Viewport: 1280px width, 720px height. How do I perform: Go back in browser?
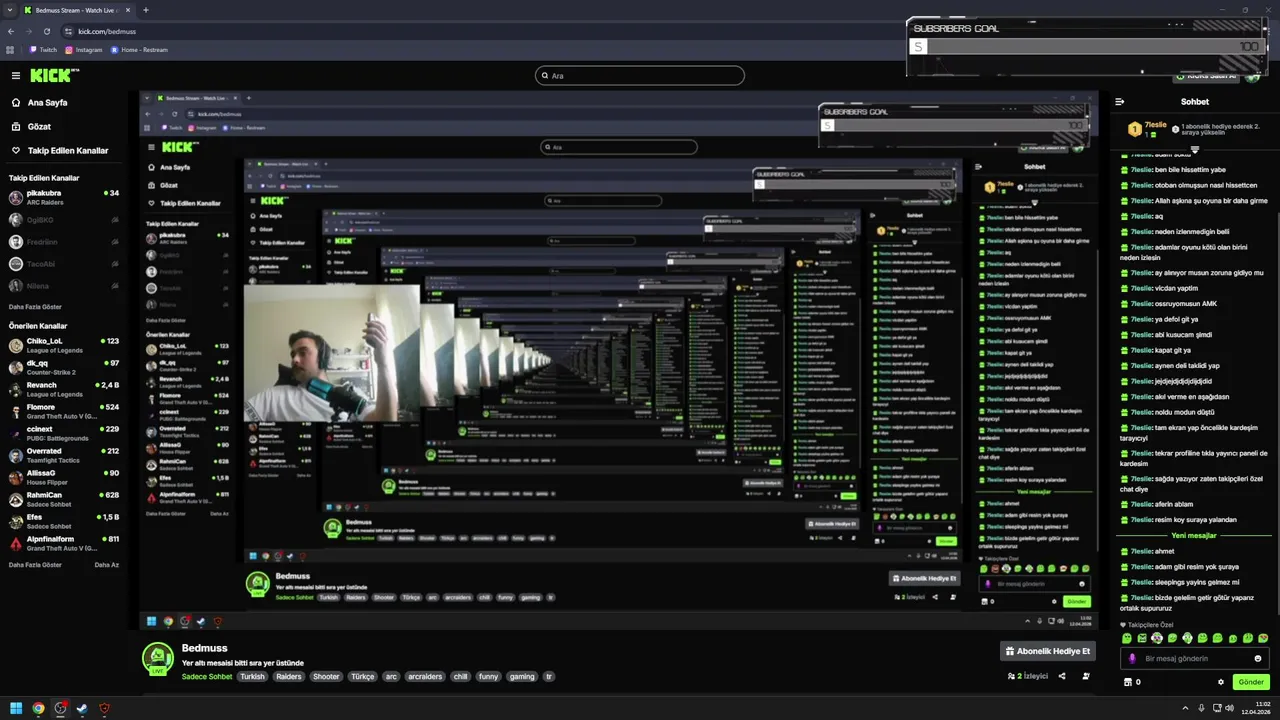pos(11,31)
